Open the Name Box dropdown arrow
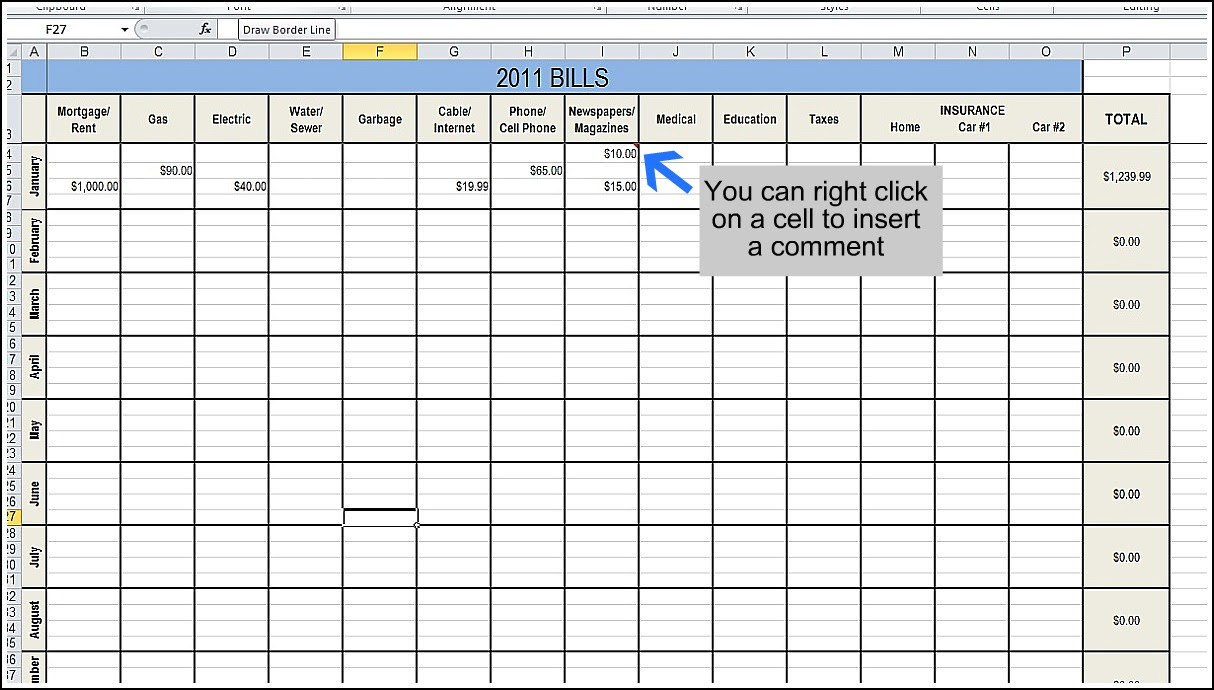The width and height of the screenshot is (1214, 690). (x=124, y=28)
